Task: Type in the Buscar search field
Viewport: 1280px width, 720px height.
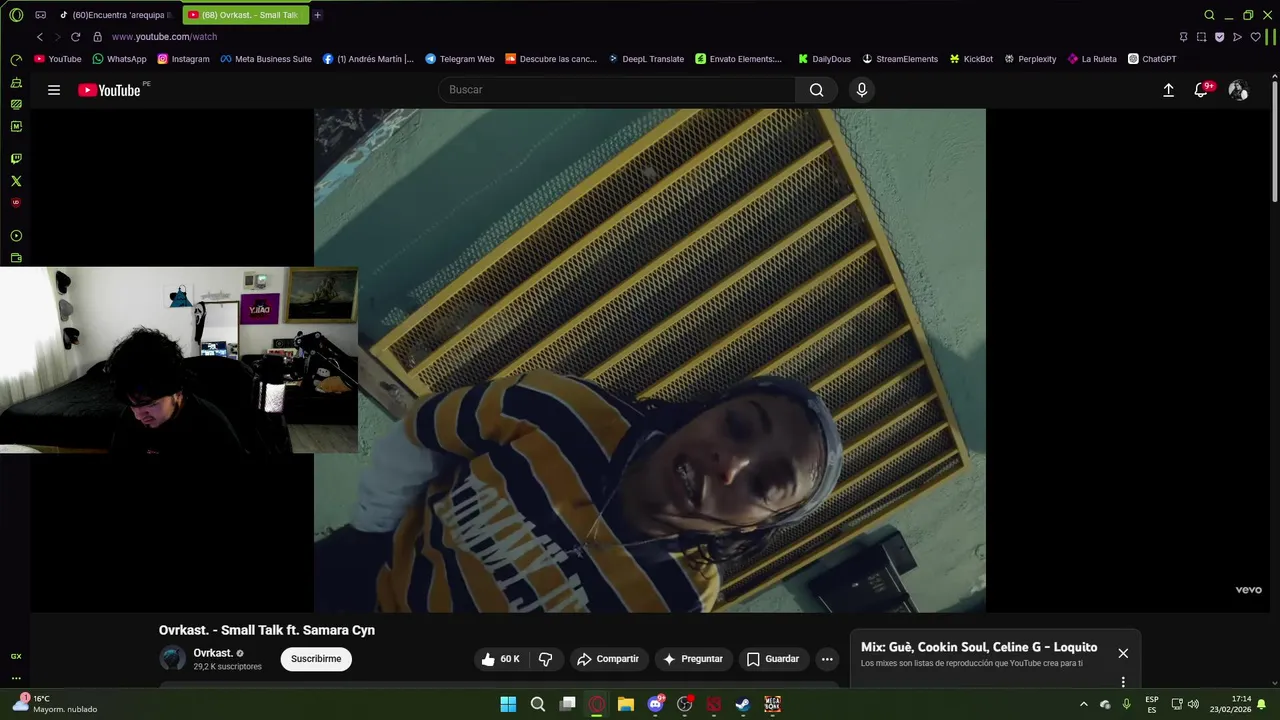Action: [617, 90]
